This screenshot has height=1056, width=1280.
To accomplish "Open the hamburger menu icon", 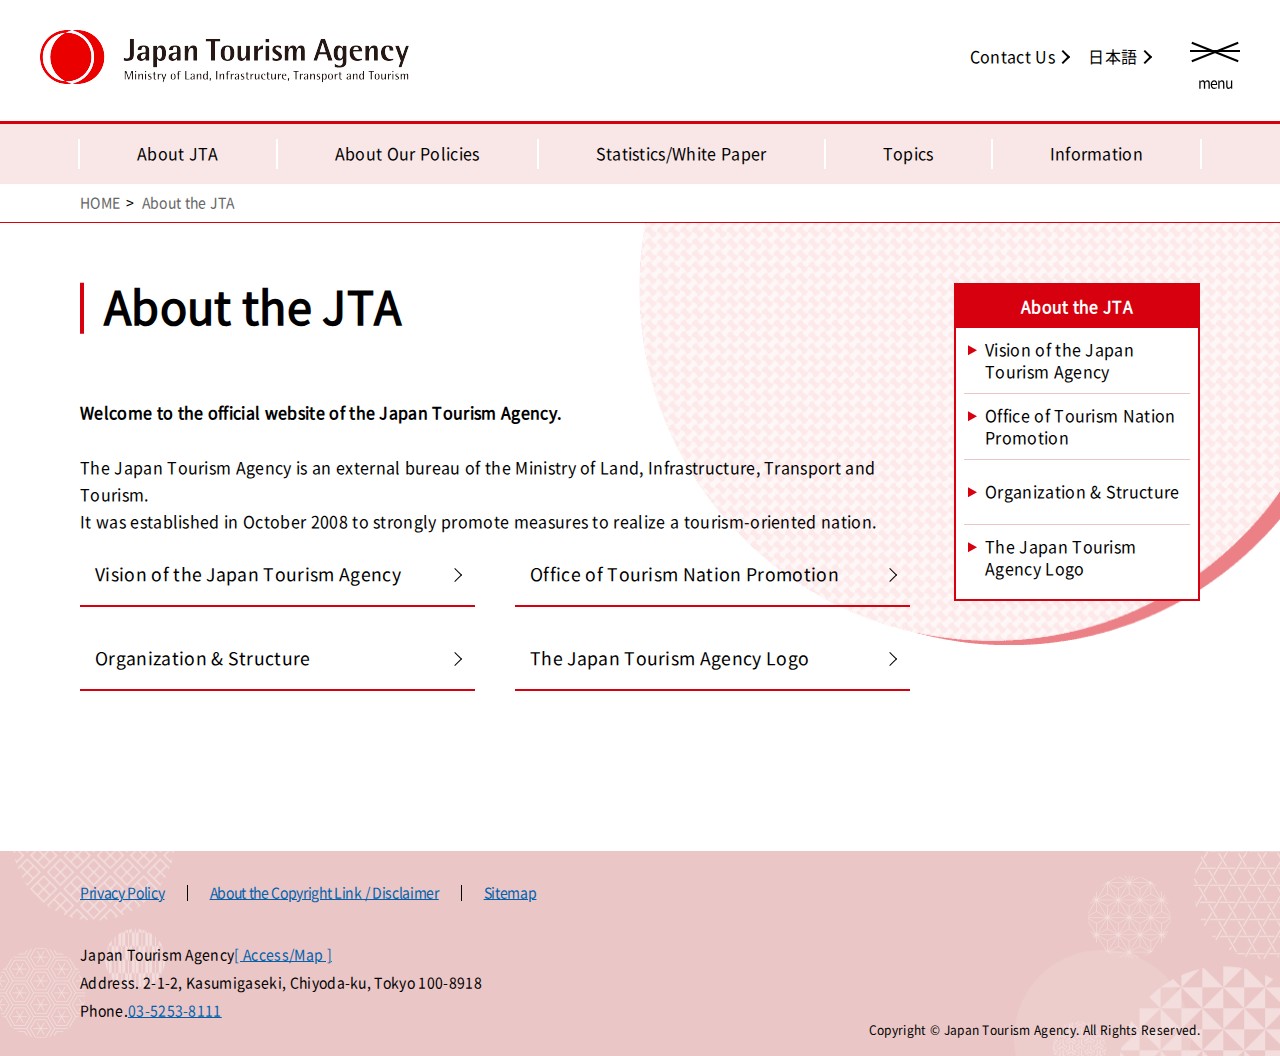I will click(x=1215, y=52).
